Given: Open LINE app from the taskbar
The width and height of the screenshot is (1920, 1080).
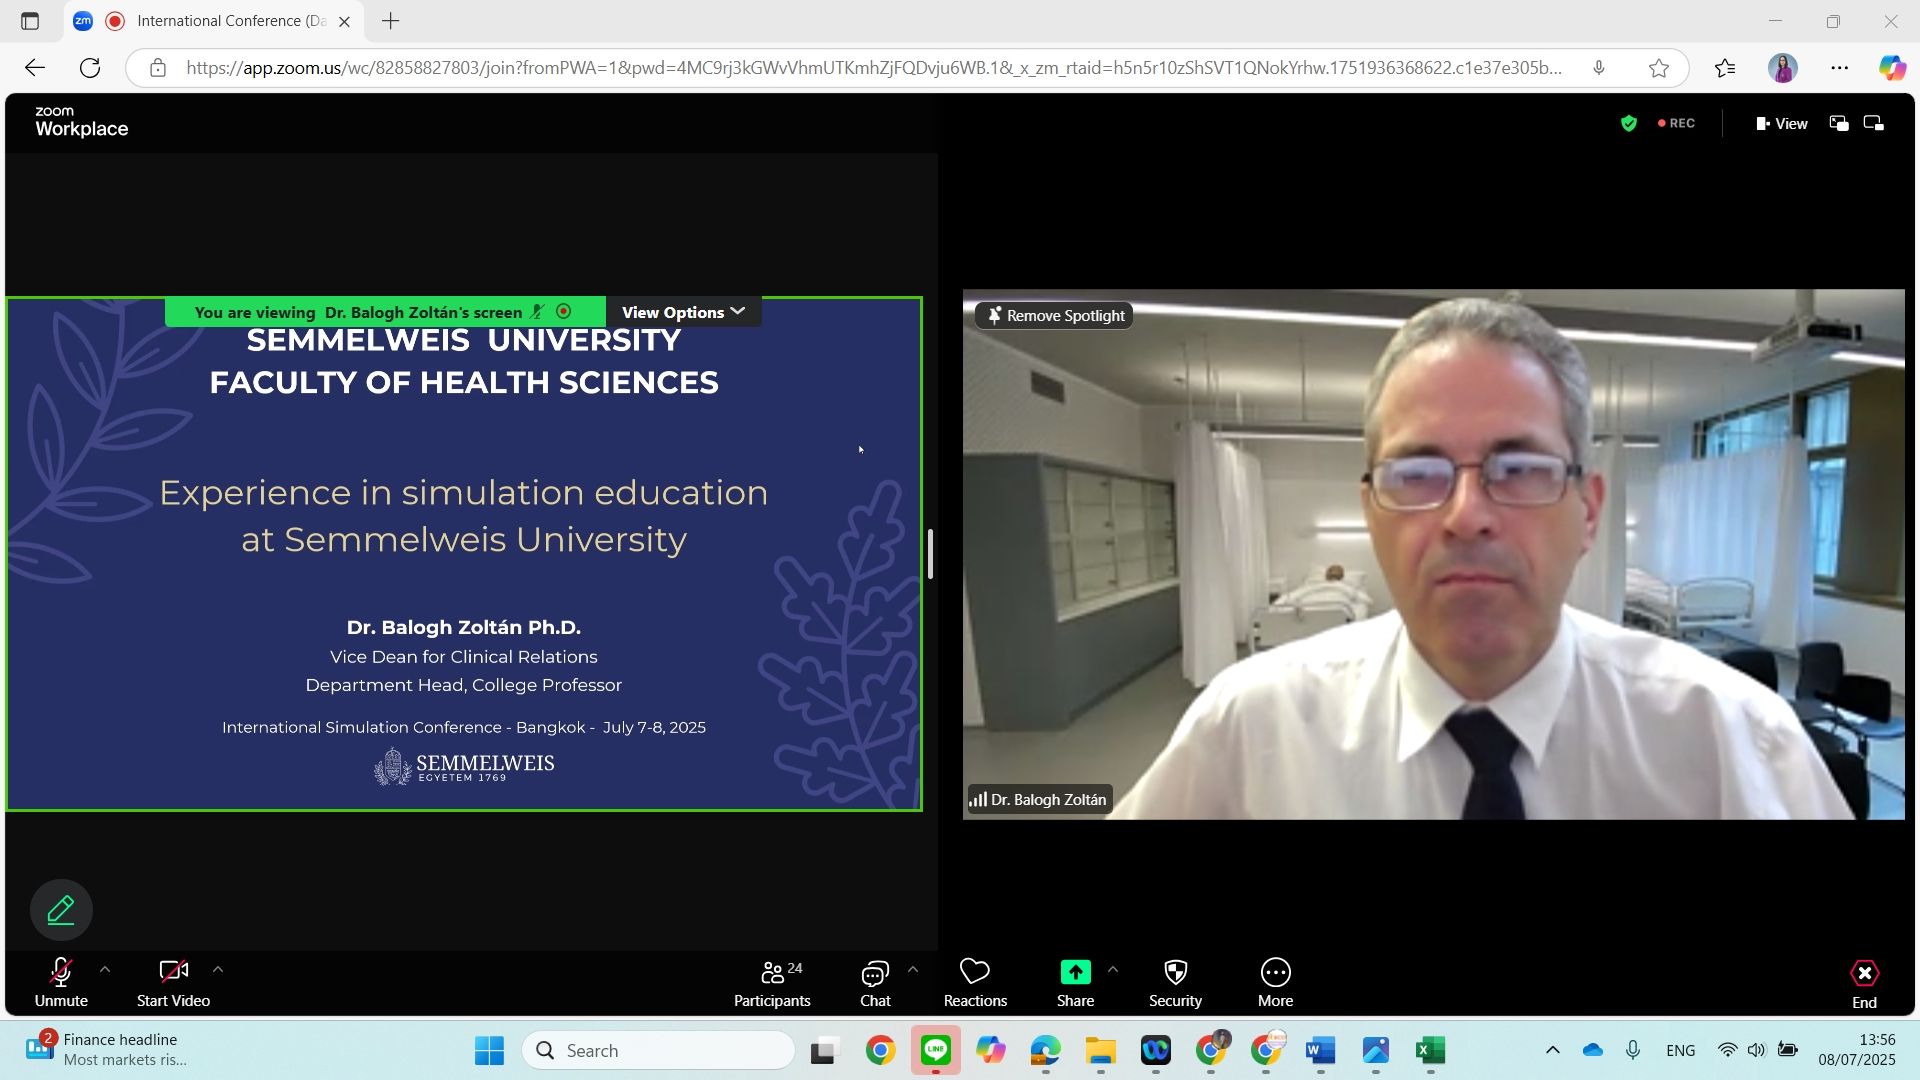Looking at the screenshot, I should click(x=936, y=1050).
